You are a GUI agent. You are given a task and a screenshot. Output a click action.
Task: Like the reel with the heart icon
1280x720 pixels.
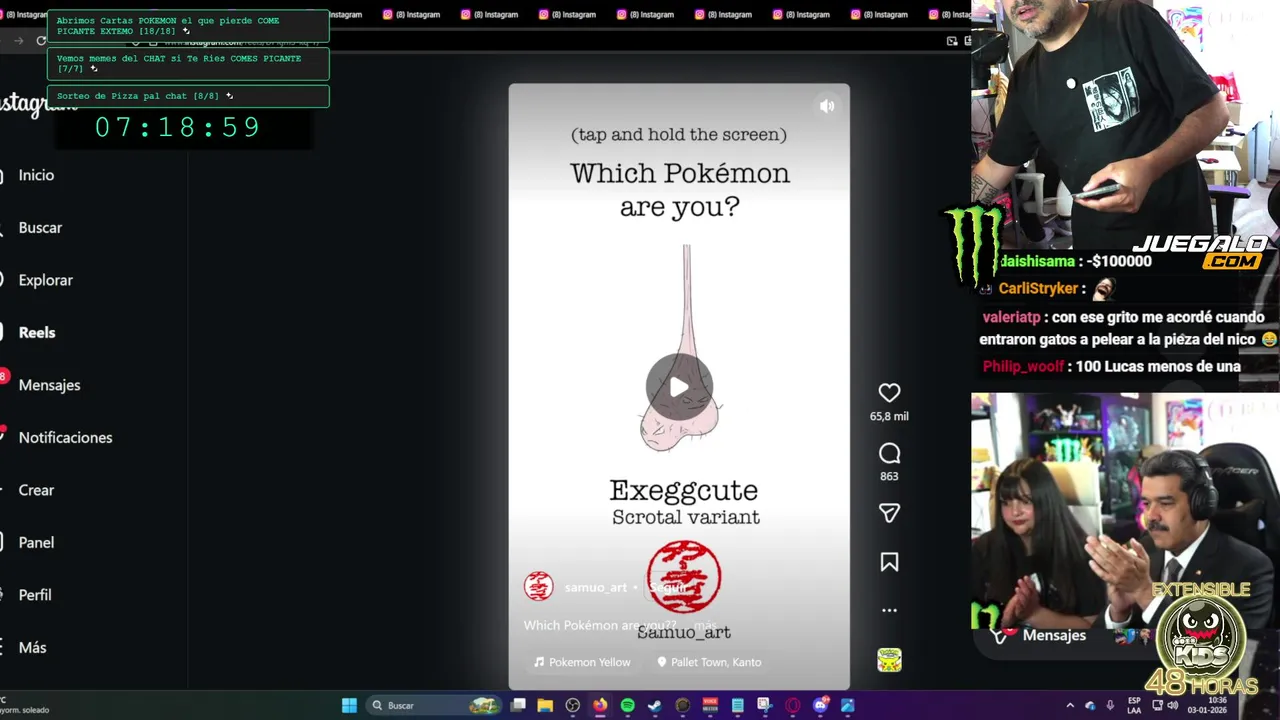(889, 393)
